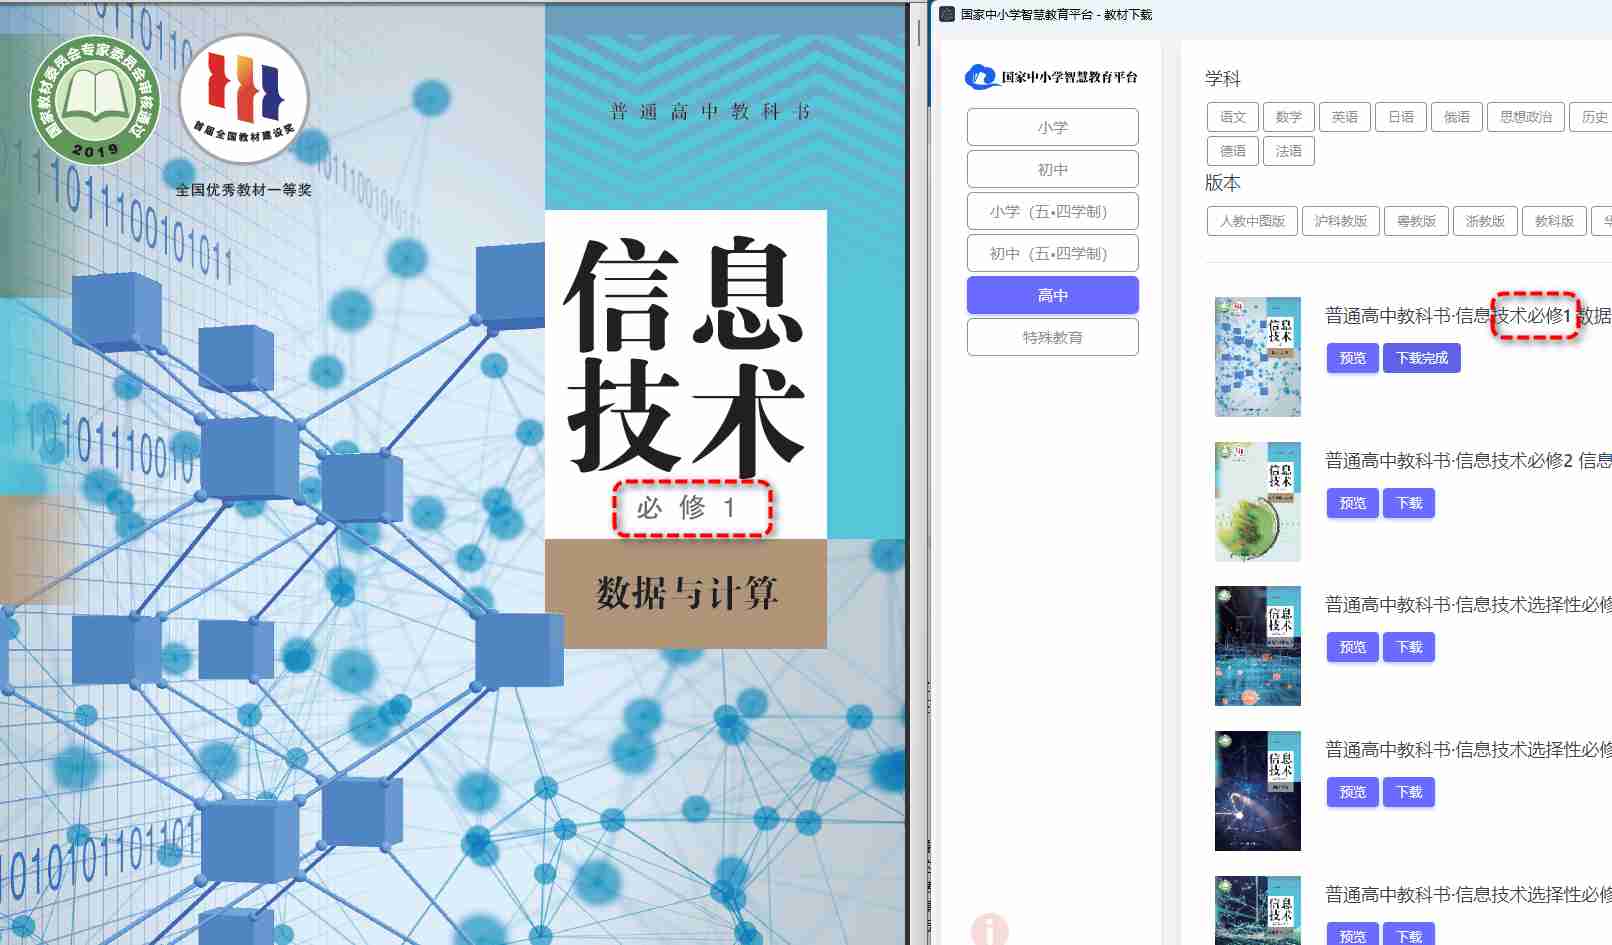Open 信息技术必修1 book cover thumbnail
This screenshot has width=1612, height=945.
click(1257, 357)
